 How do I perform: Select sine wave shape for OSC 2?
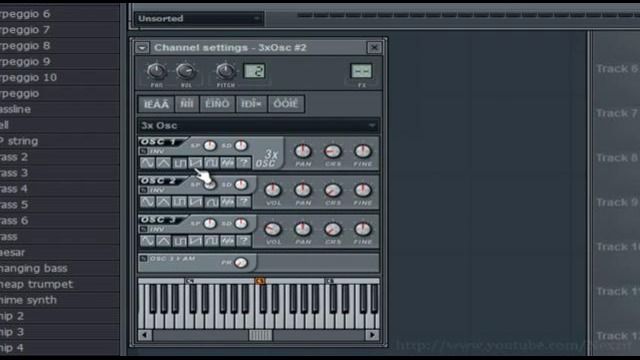tap(147, 202)
